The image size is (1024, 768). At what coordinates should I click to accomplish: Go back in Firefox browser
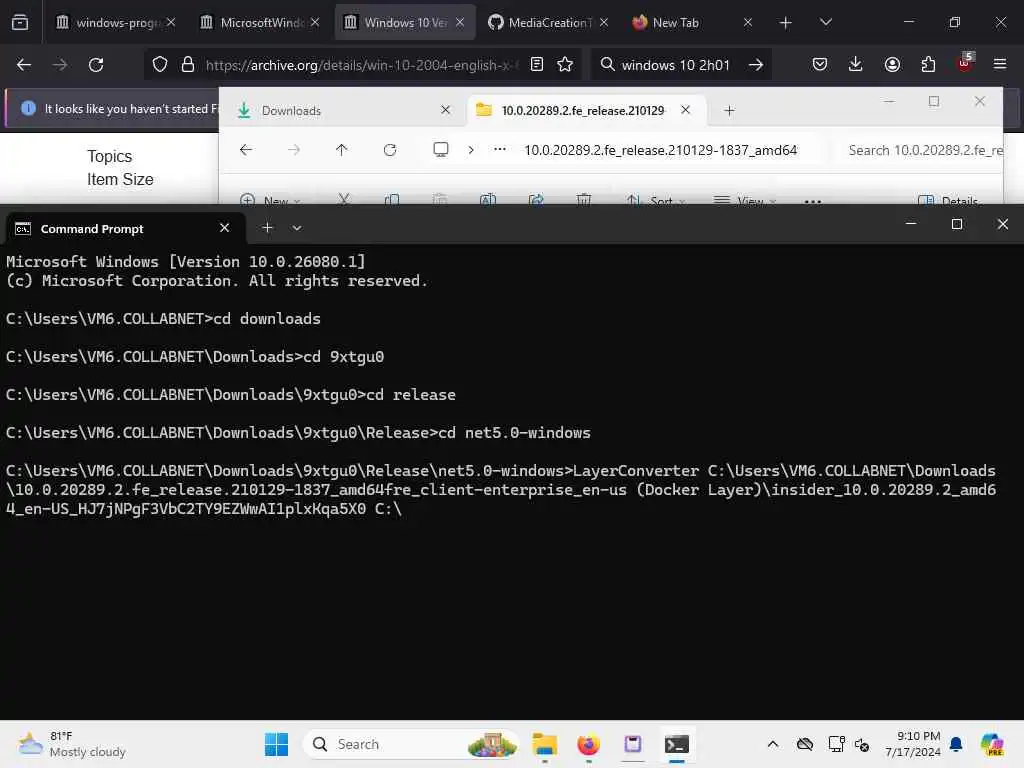(24, 65)
